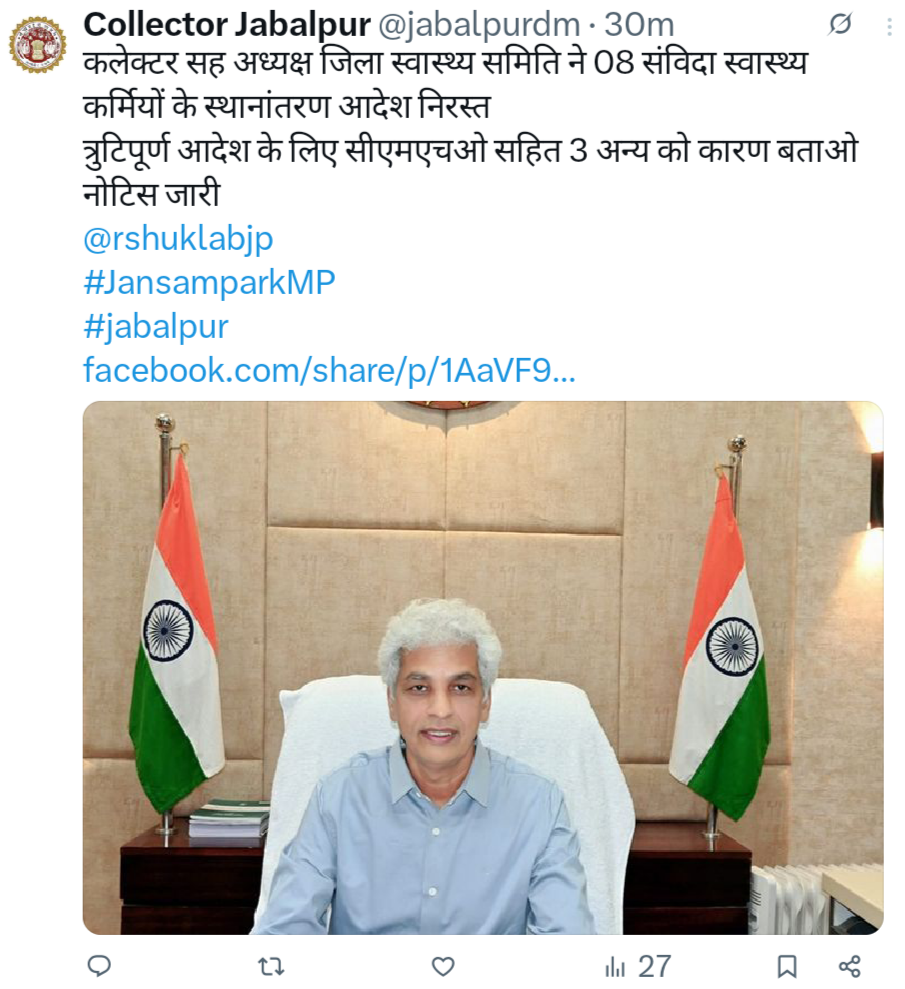Screen dimensions: 905x989
Task: Open the 30m timestamp link
Action: [639, 25]
